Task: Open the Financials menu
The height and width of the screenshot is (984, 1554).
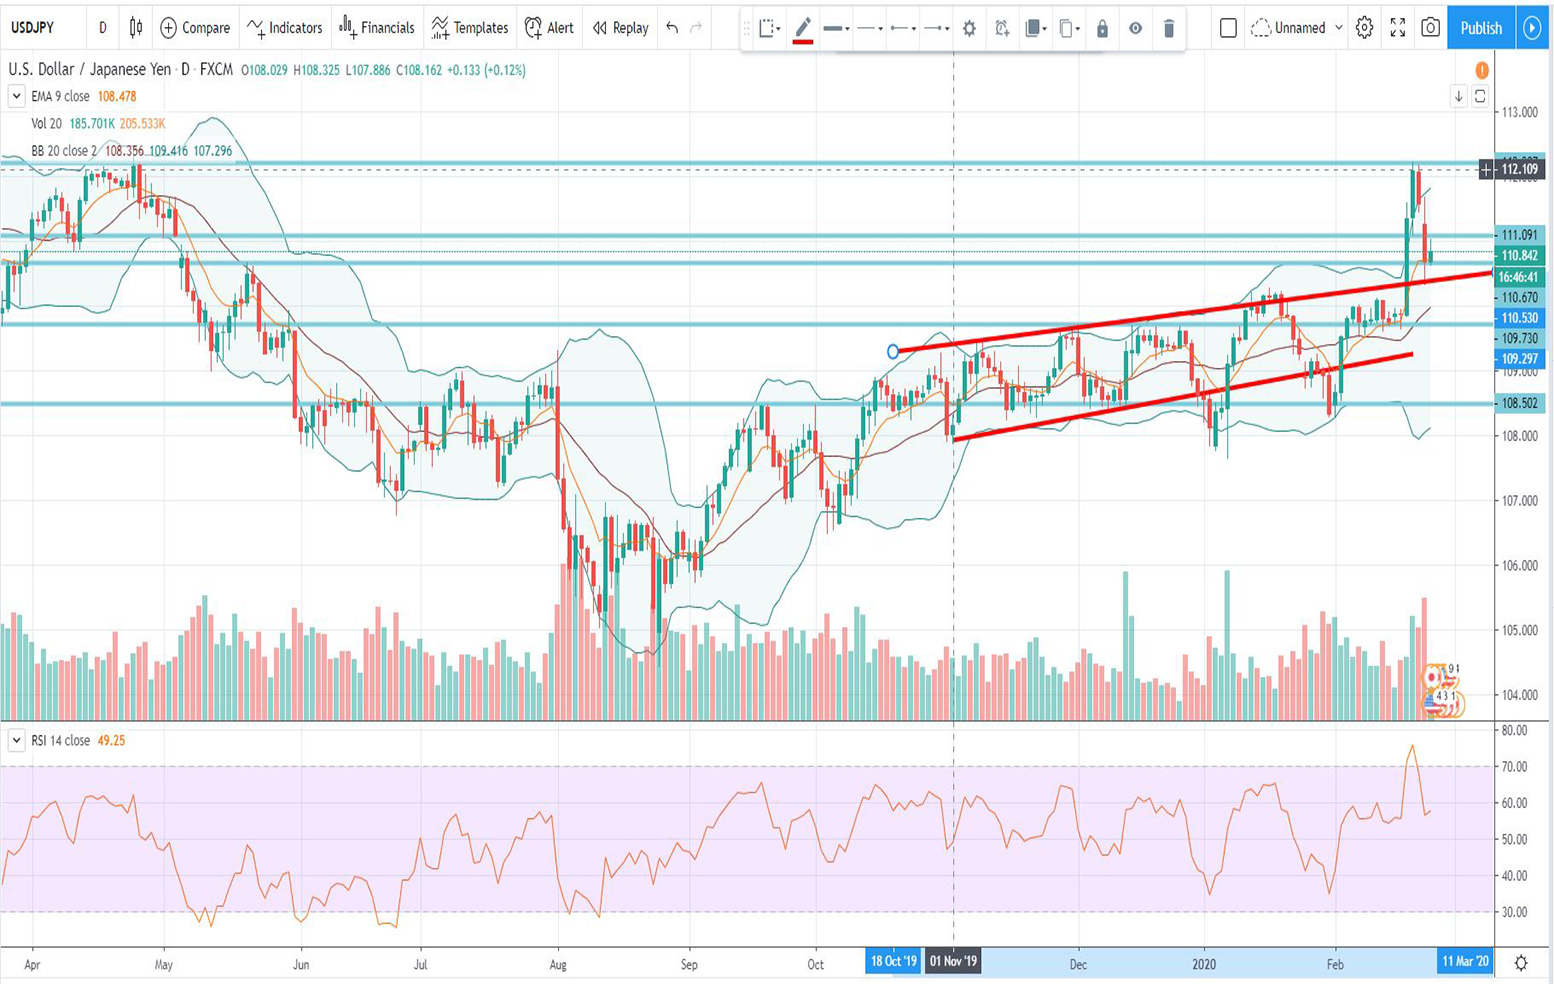Action: (377, 28)
